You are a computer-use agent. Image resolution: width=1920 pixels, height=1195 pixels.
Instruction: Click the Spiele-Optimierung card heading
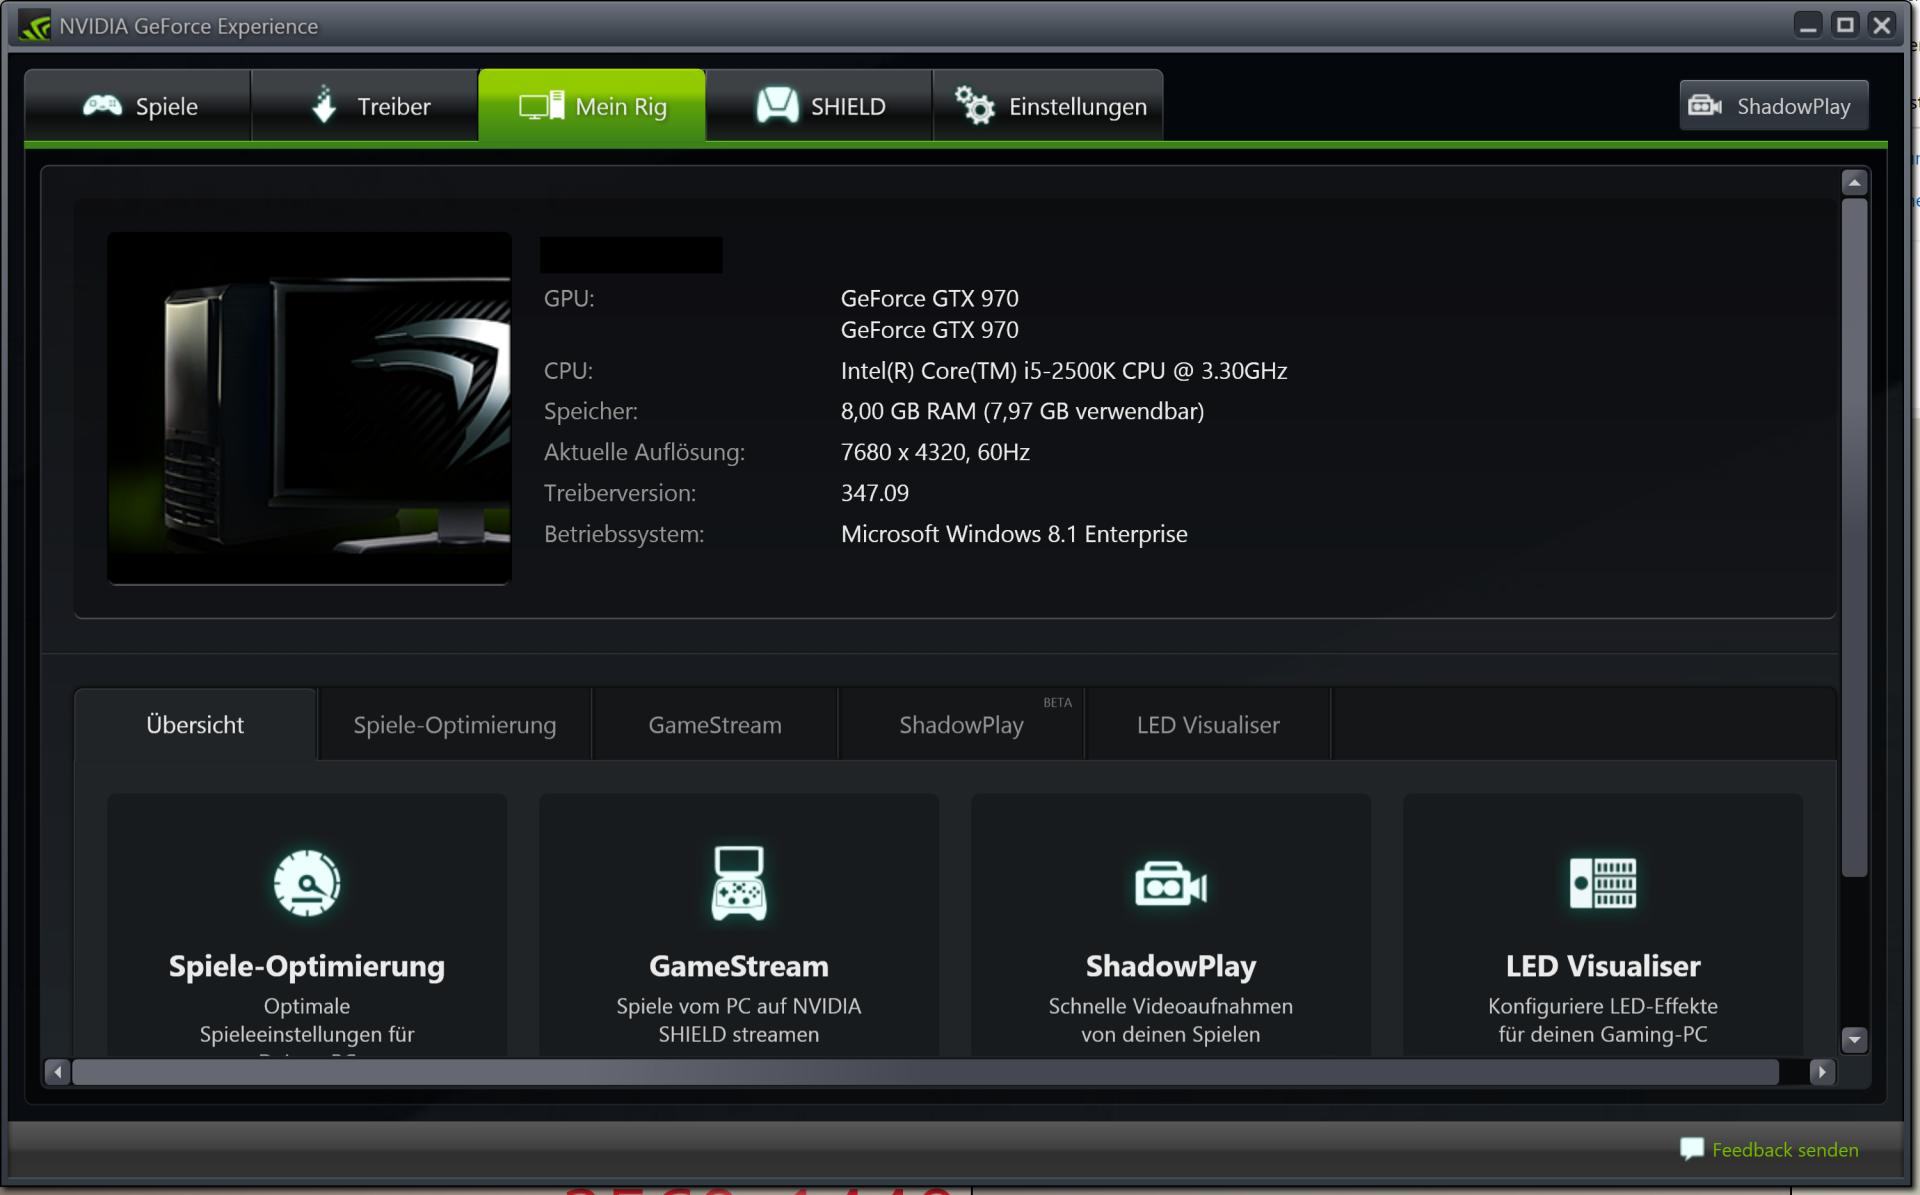pos(307,966)
